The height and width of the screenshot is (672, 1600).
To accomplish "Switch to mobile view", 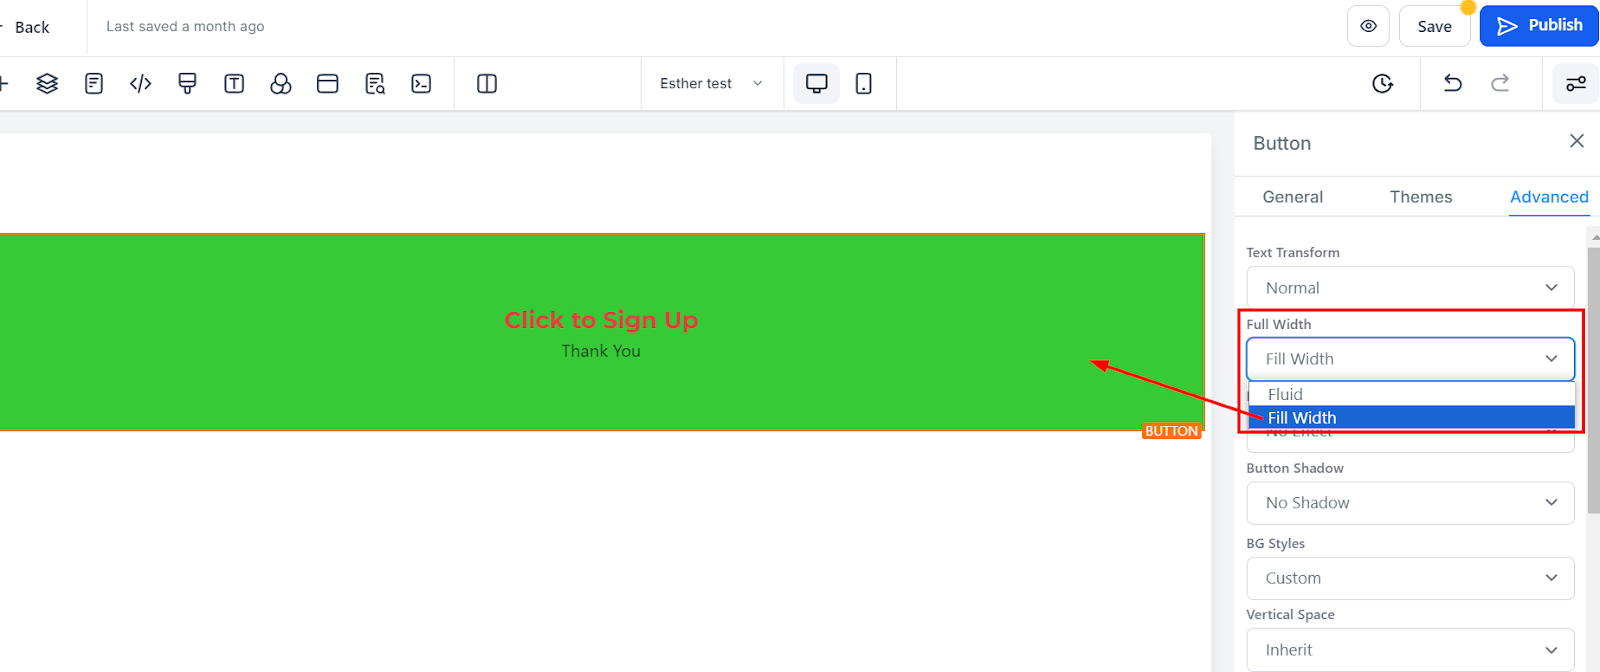I will click(864, 84).
